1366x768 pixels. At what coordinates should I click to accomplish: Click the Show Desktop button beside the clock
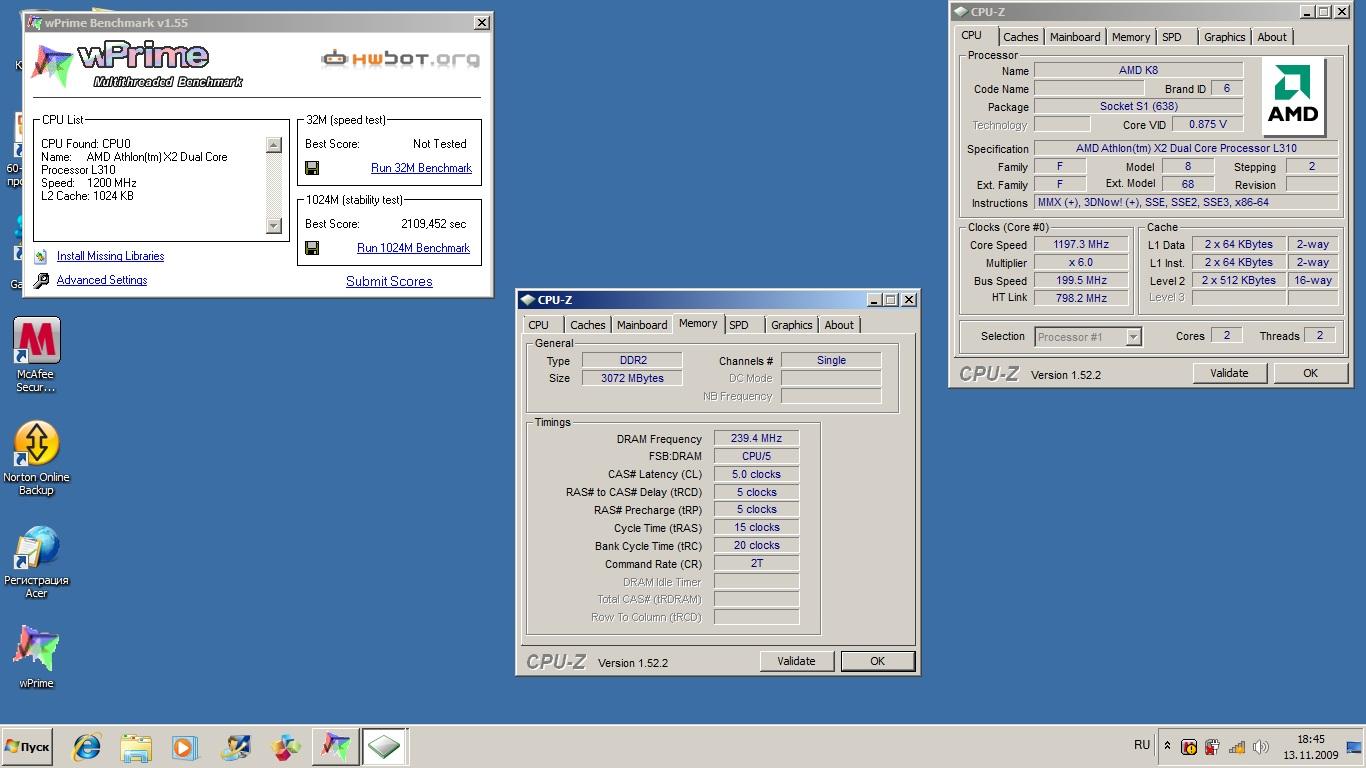coord(1354,747)
